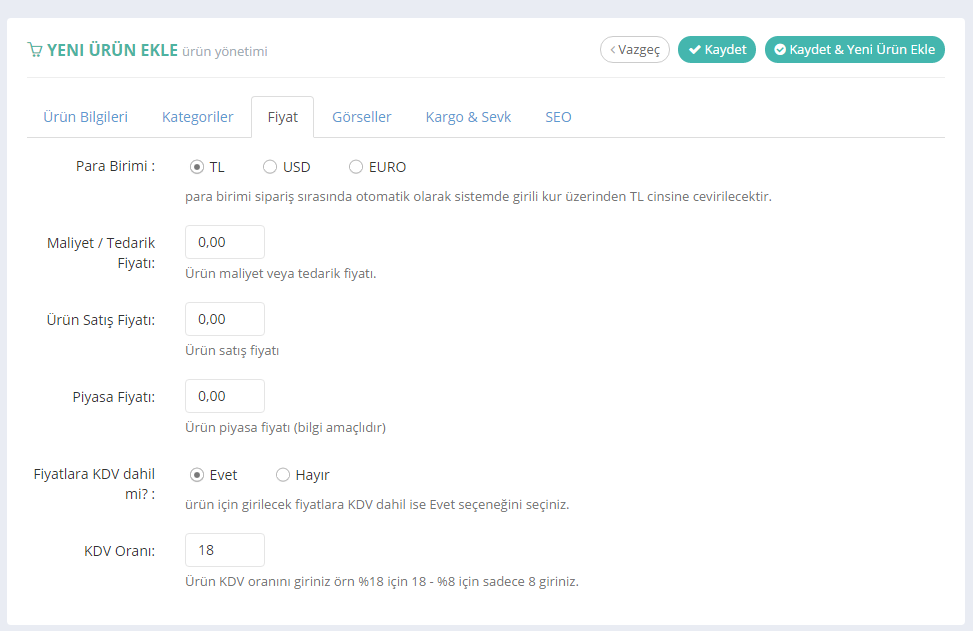
Task: Click the Maliyet / Tedarik Fiyatı input field
Action: [225, 242]
